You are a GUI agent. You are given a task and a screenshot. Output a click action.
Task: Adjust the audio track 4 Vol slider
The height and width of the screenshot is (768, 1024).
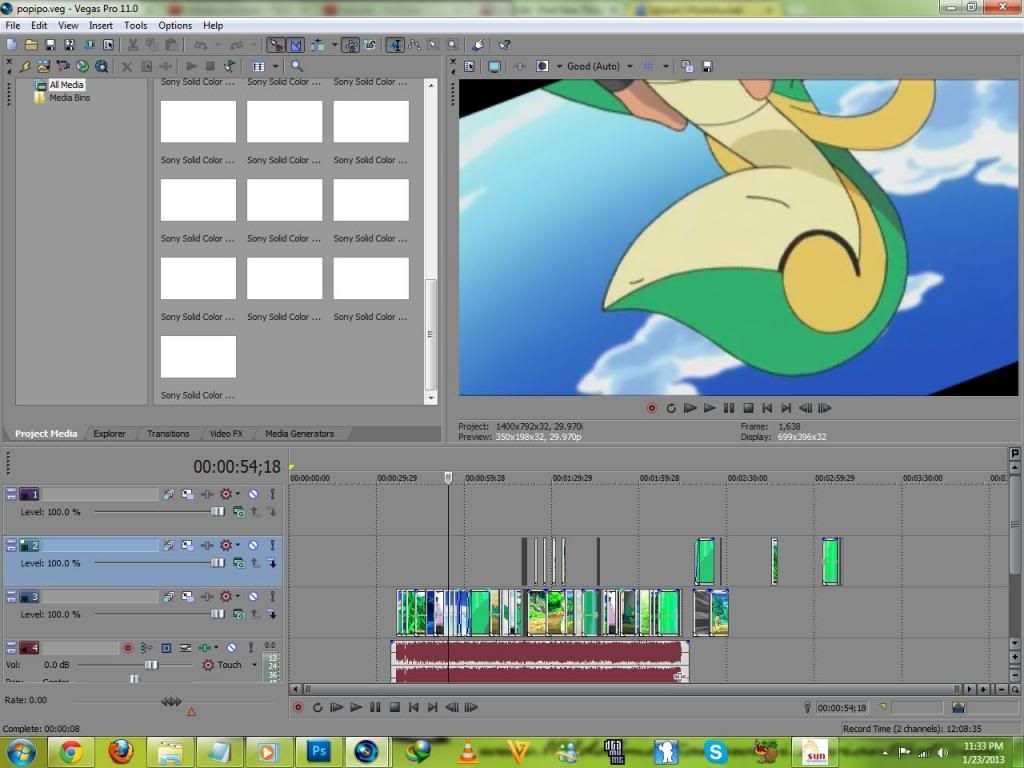point(151,665)
